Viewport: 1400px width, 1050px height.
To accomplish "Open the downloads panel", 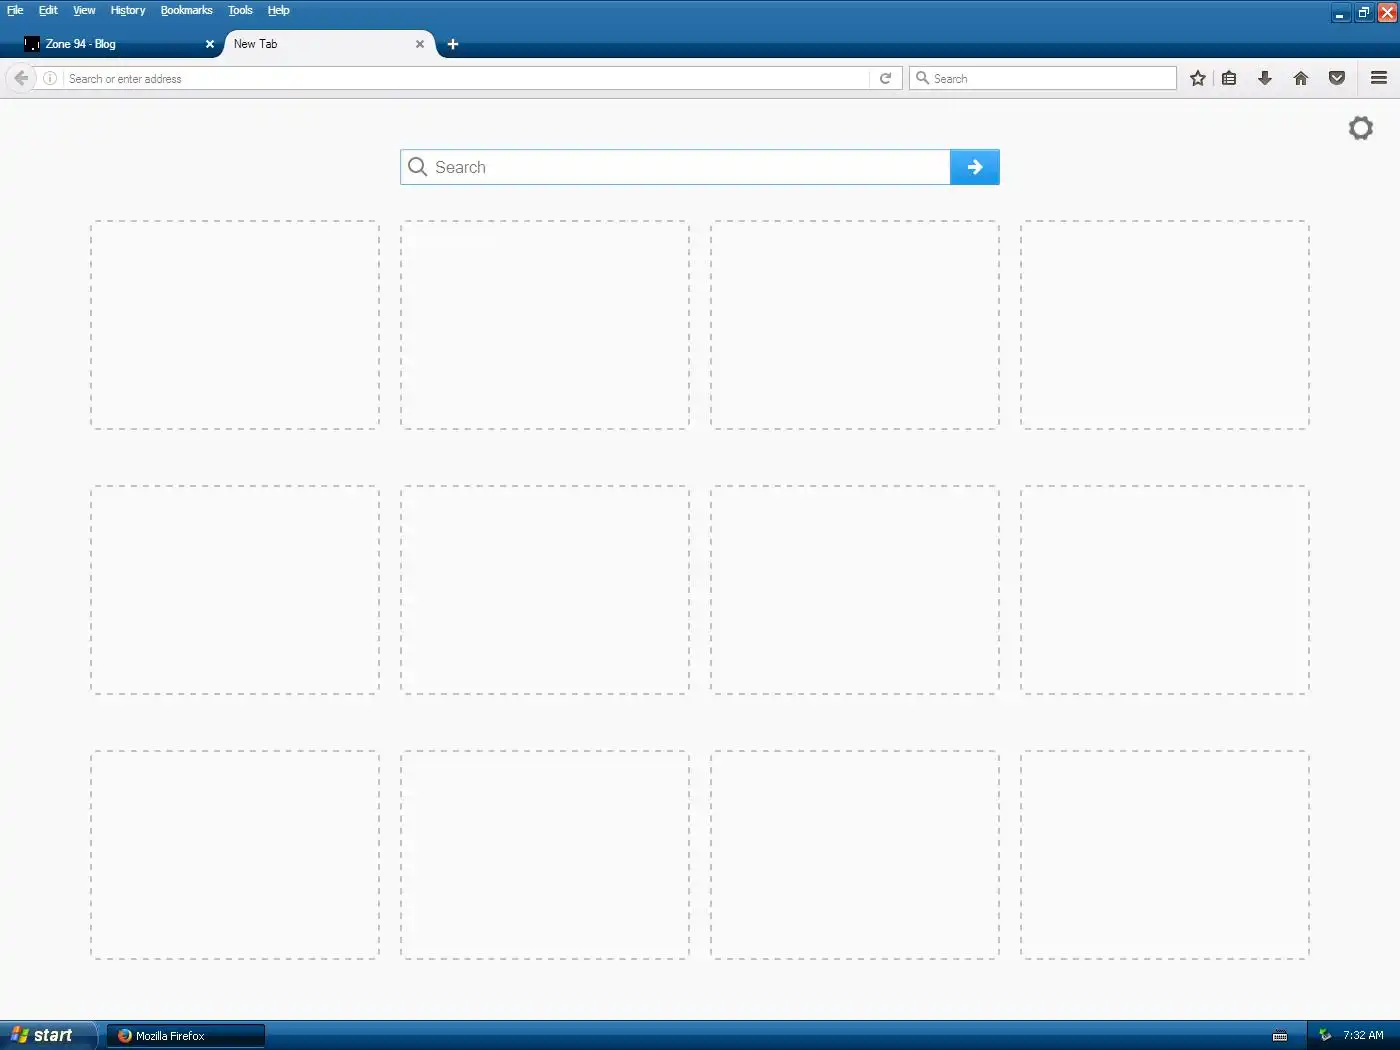I will pyautogui.click(x=1265, y=78).
